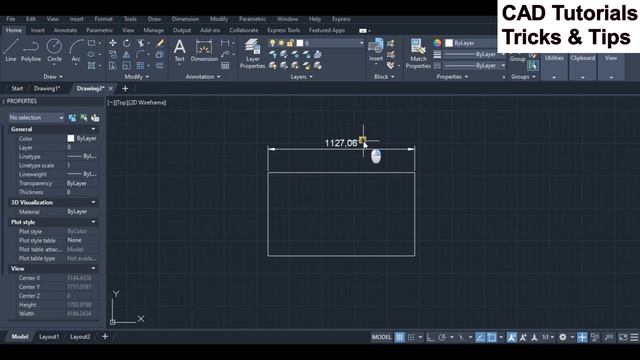Image resolution: width=640 pixels, height=360 pixels.
Task: Click the Dimension tool
Action: 204,50
